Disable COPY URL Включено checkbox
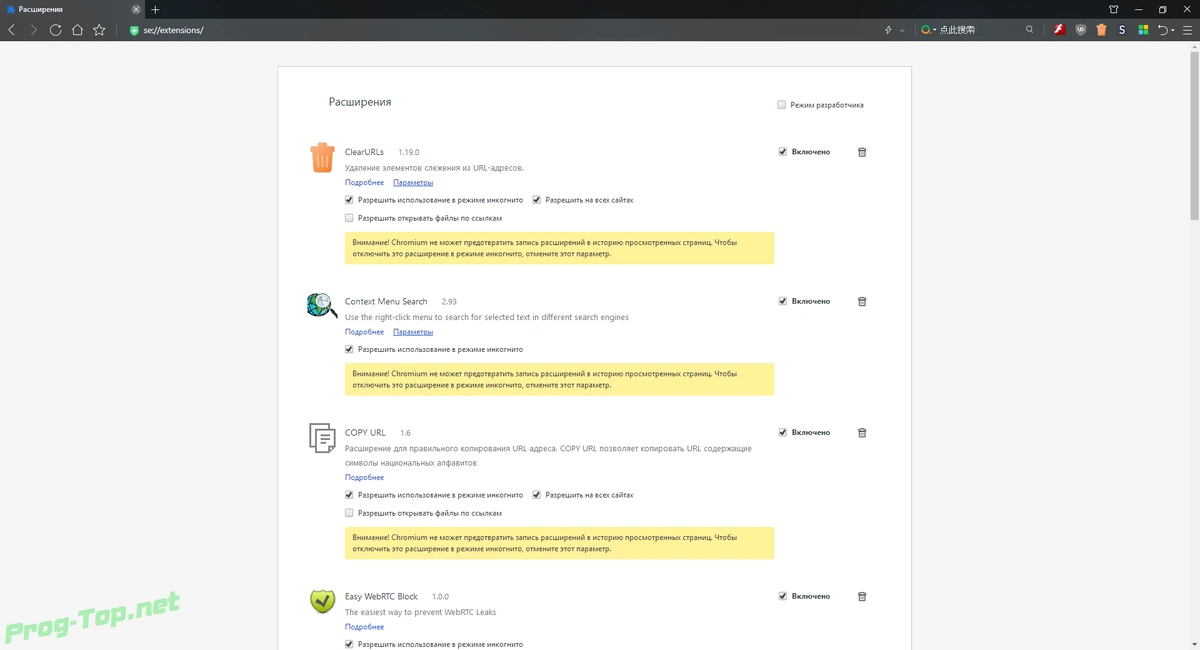 pyautogui.click(x=783, y=432)
